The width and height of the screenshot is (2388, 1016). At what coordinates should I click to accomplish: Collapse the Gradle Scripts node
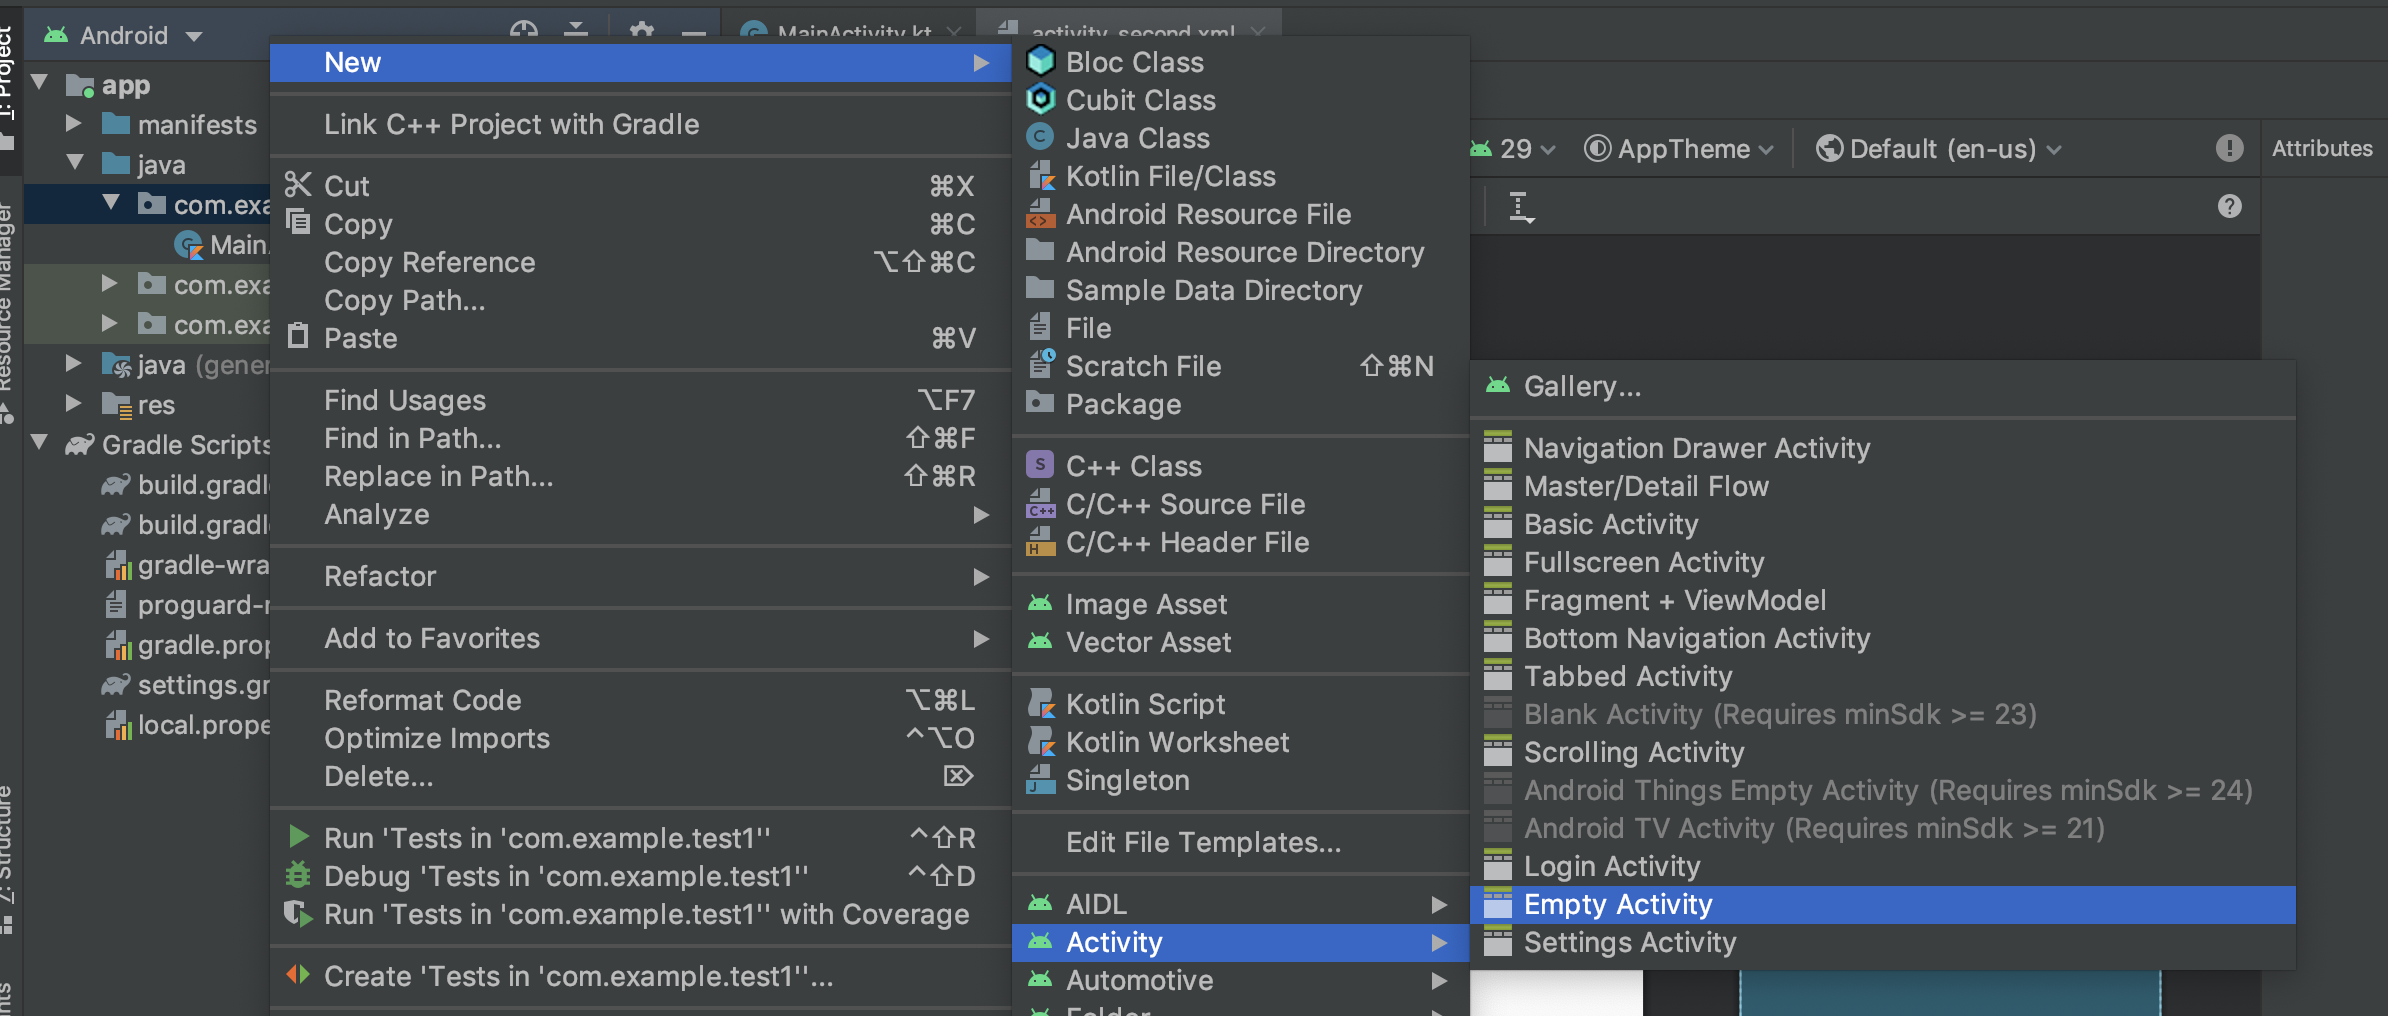click(x=40, y=443)
